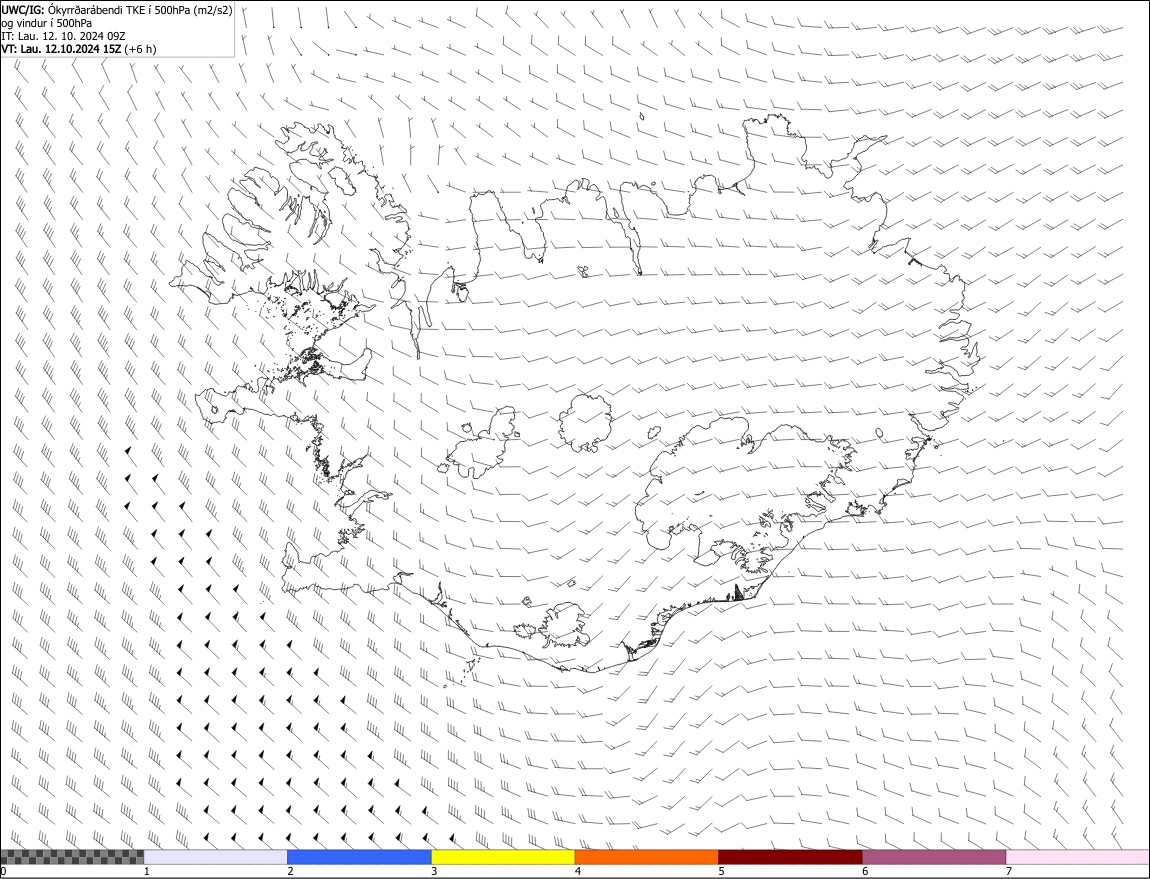Click the legend label '2'
This screenshot has height=879, width=1150.
pos(290,872)
